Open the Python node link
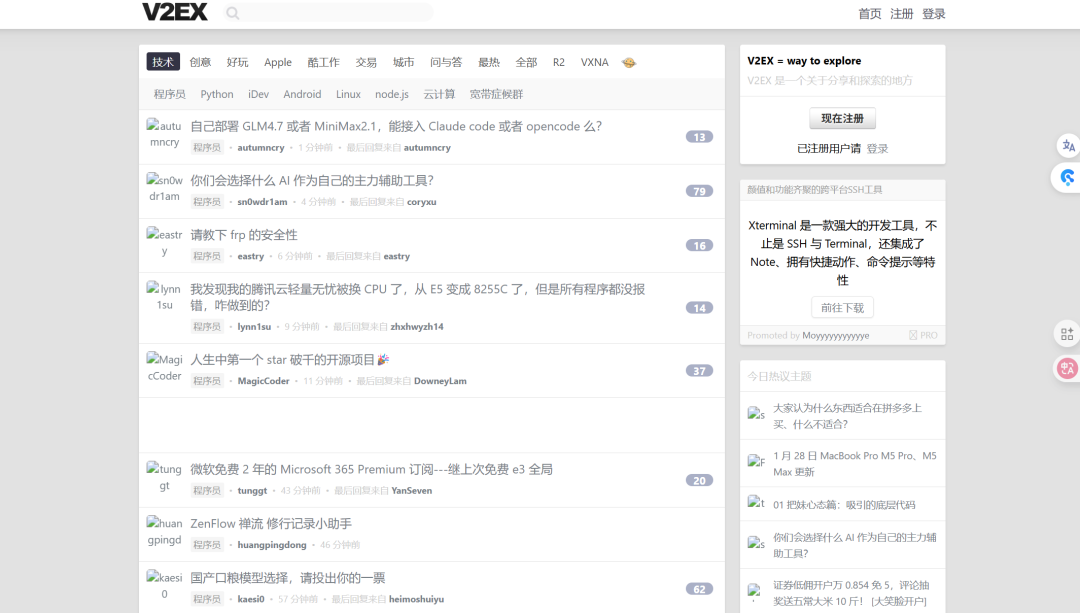Screen dimensions: 1080x613 pos(217,94)
